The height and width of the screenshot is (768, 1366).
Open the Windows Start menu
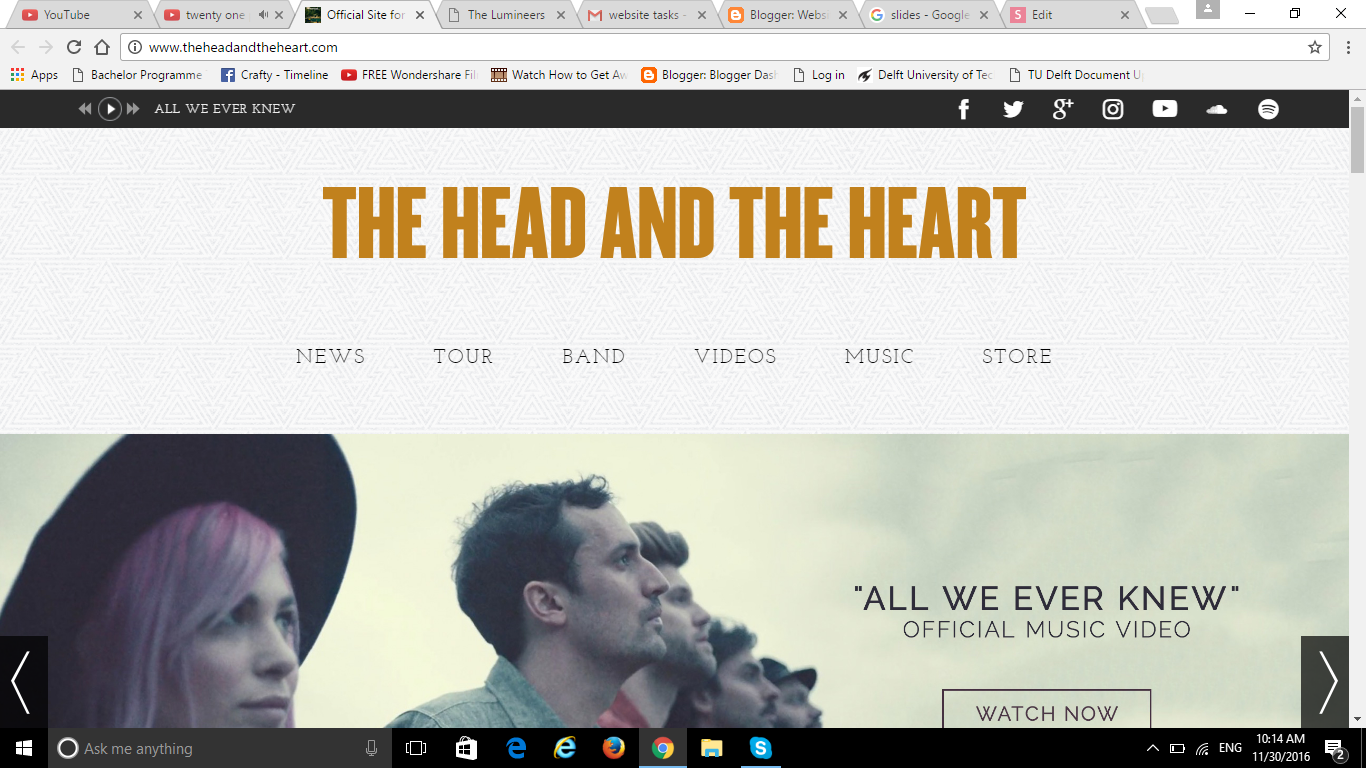(x=23, y=748)
